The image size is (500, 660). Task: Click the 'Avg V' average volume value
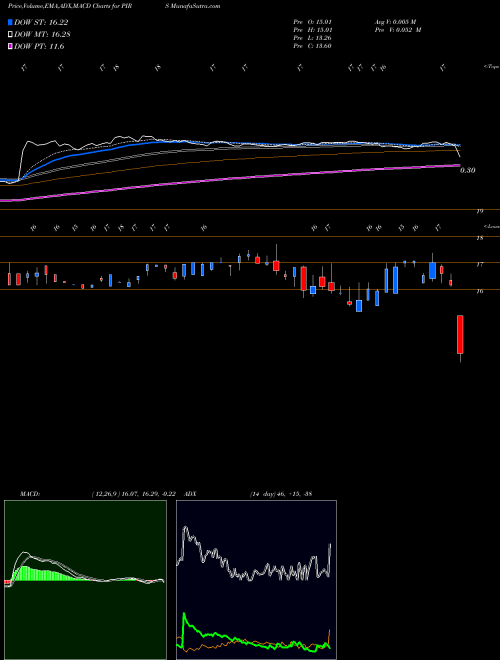pos(404,22)
